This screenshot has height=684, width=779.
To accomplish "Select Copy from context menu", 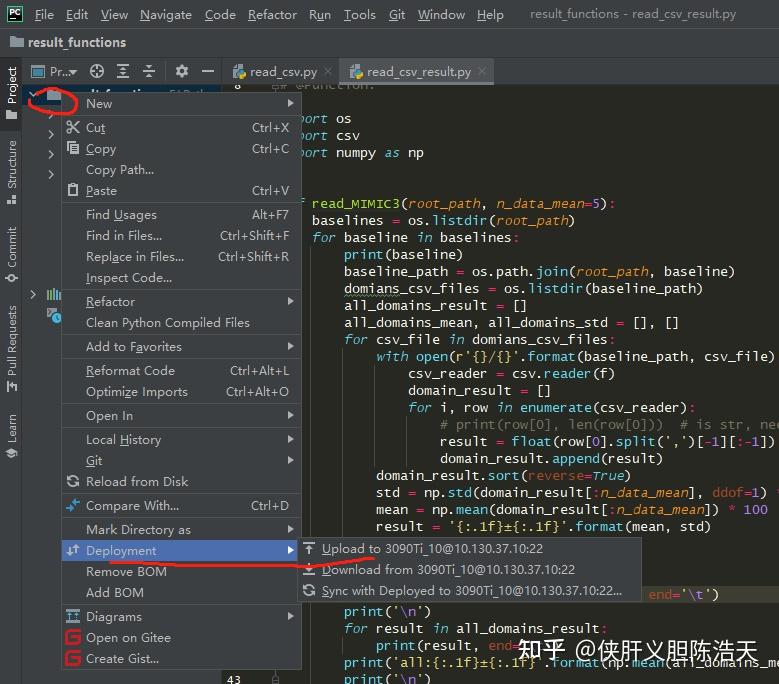I will click(181, 149).
